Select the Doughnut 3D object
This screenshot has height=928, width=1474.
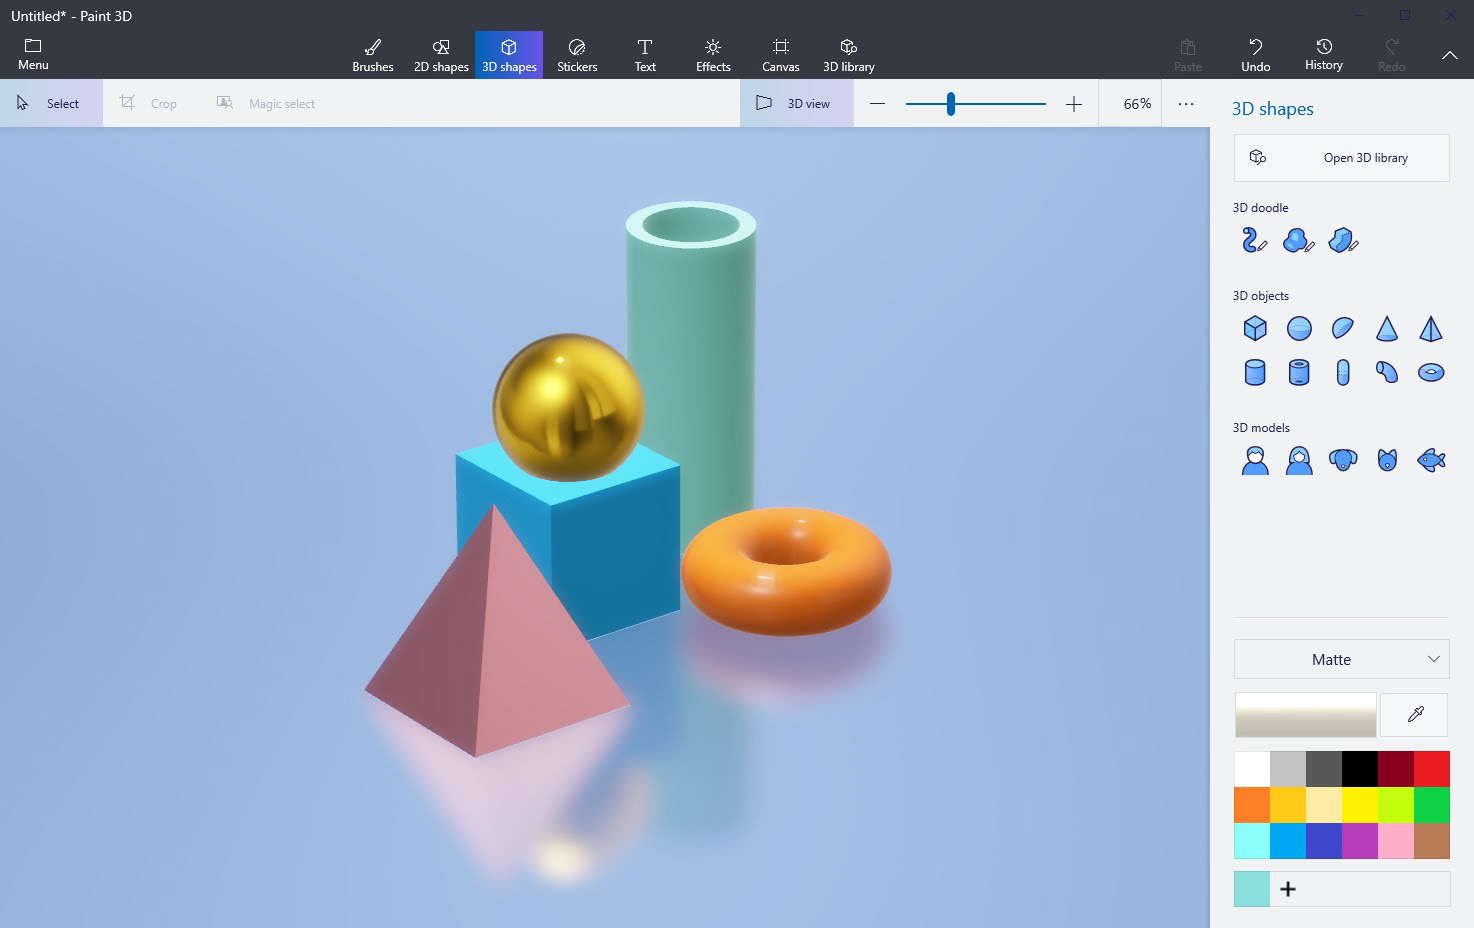(1431, 372)
